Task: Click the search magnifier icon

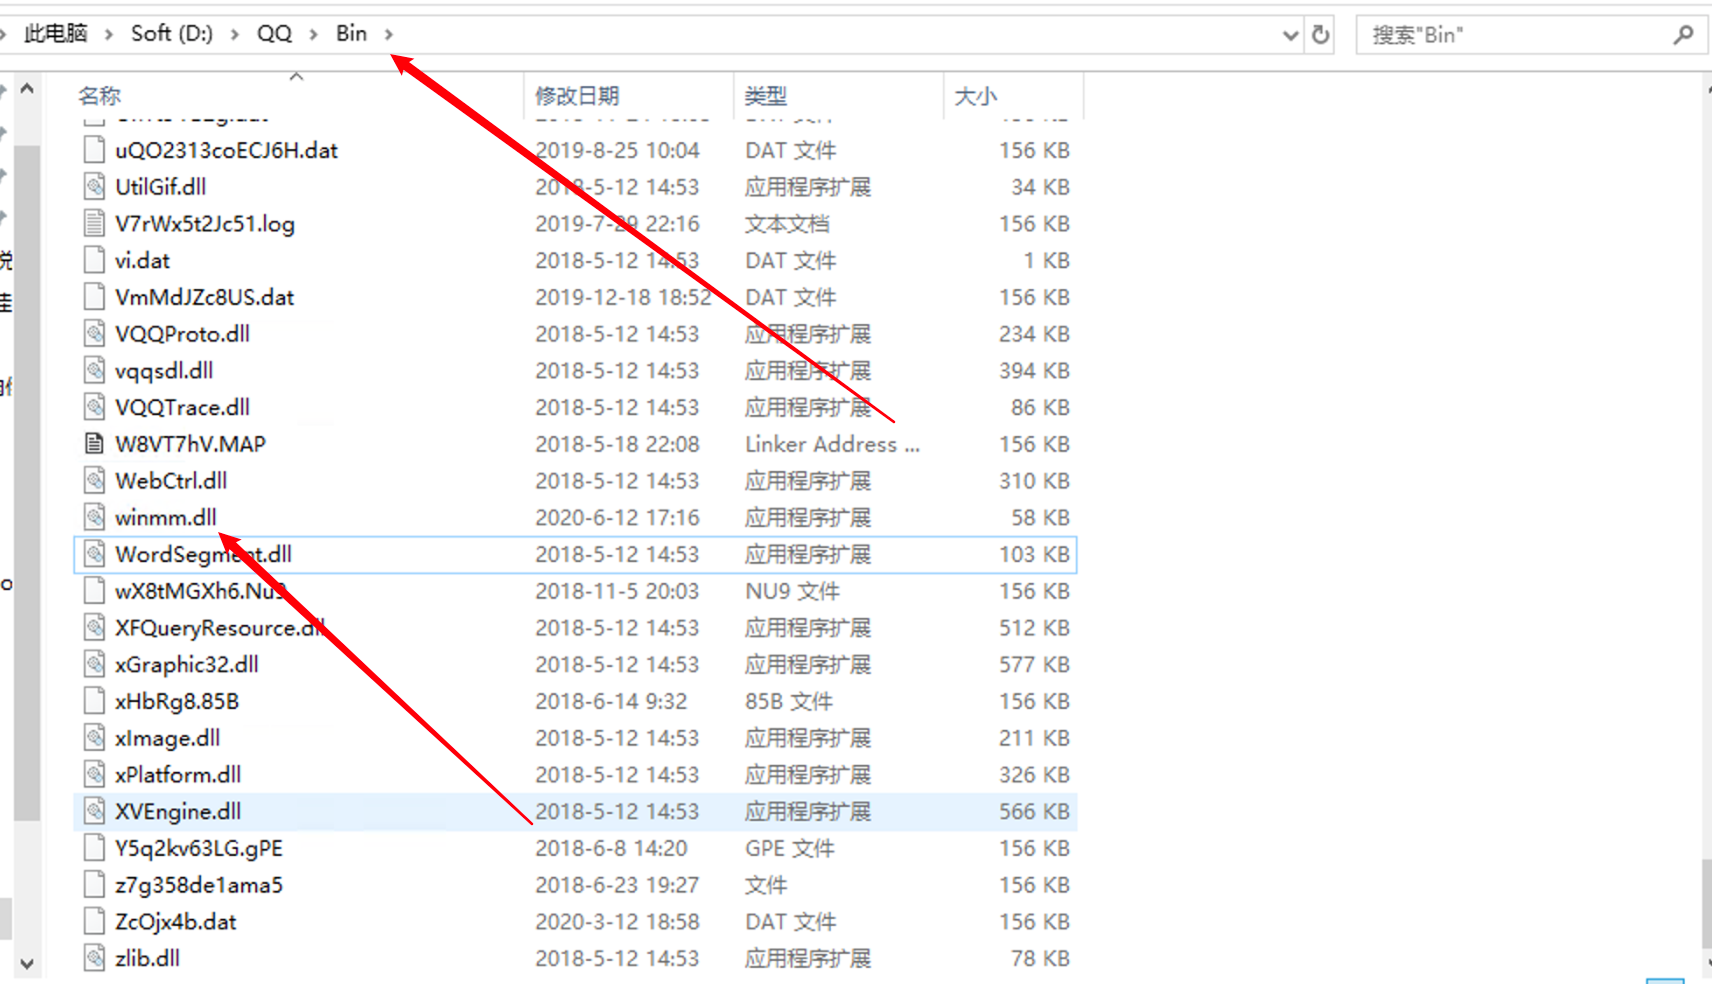Action: click(1683, 35)
